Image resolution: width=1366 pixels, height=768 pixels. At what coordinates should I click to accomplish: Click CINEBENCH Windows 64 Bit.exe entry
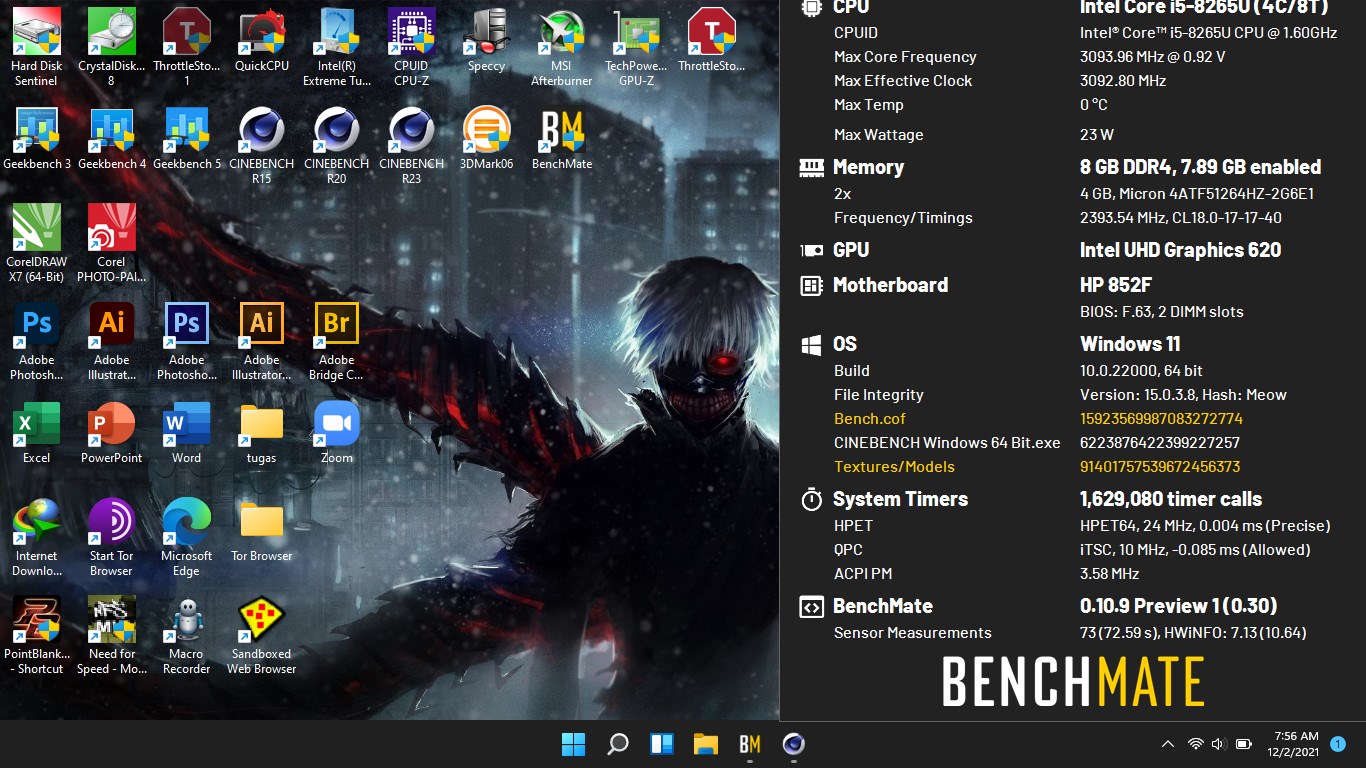[947, 443]
